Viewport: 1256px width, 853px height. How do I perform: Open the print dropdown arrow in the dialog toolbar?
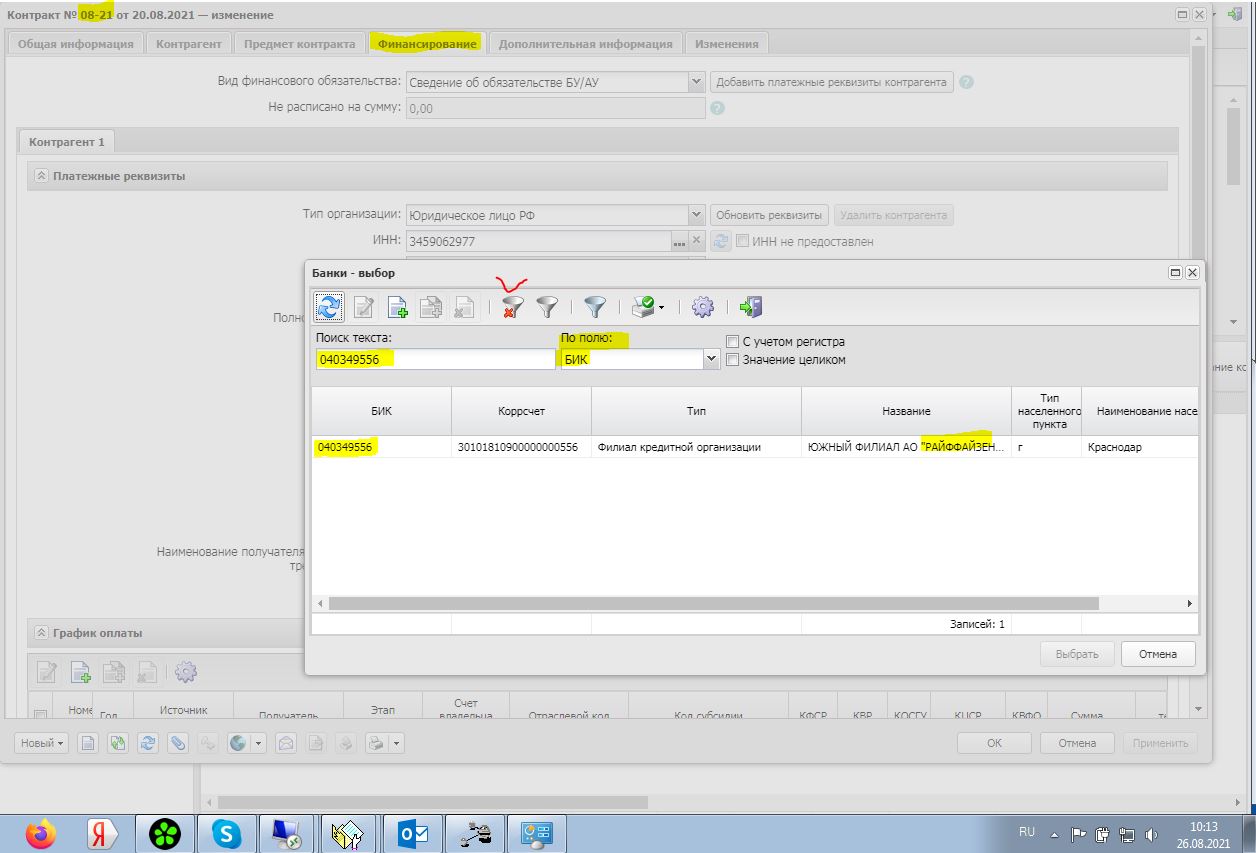(x=661, y=308)
